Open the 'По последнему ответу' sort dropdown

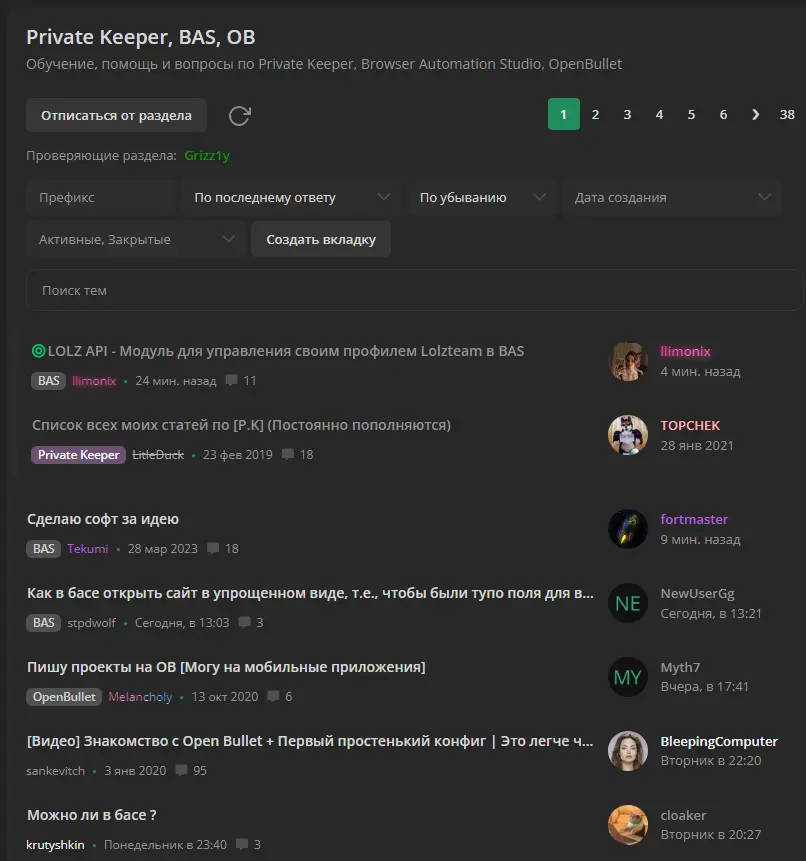291,198
